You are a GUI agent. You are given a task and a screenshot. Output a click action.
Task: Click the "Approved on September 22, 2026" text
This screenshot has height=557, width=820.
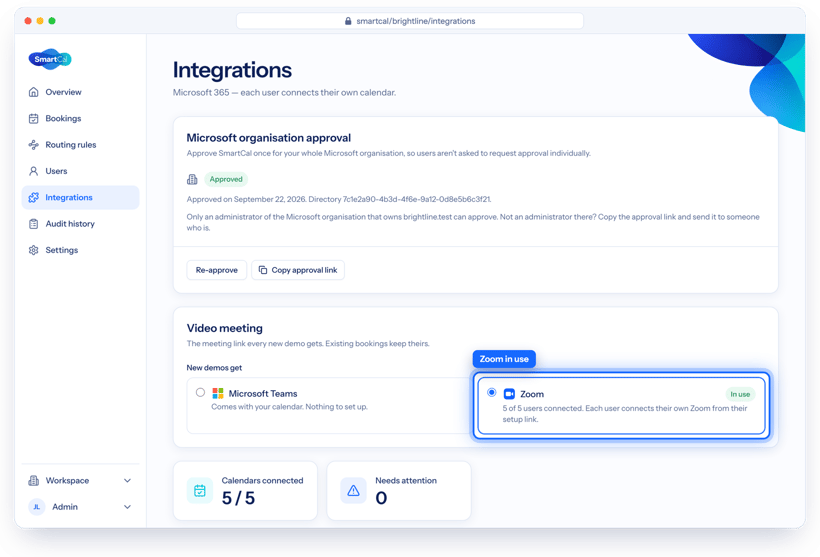click(246, 199)
